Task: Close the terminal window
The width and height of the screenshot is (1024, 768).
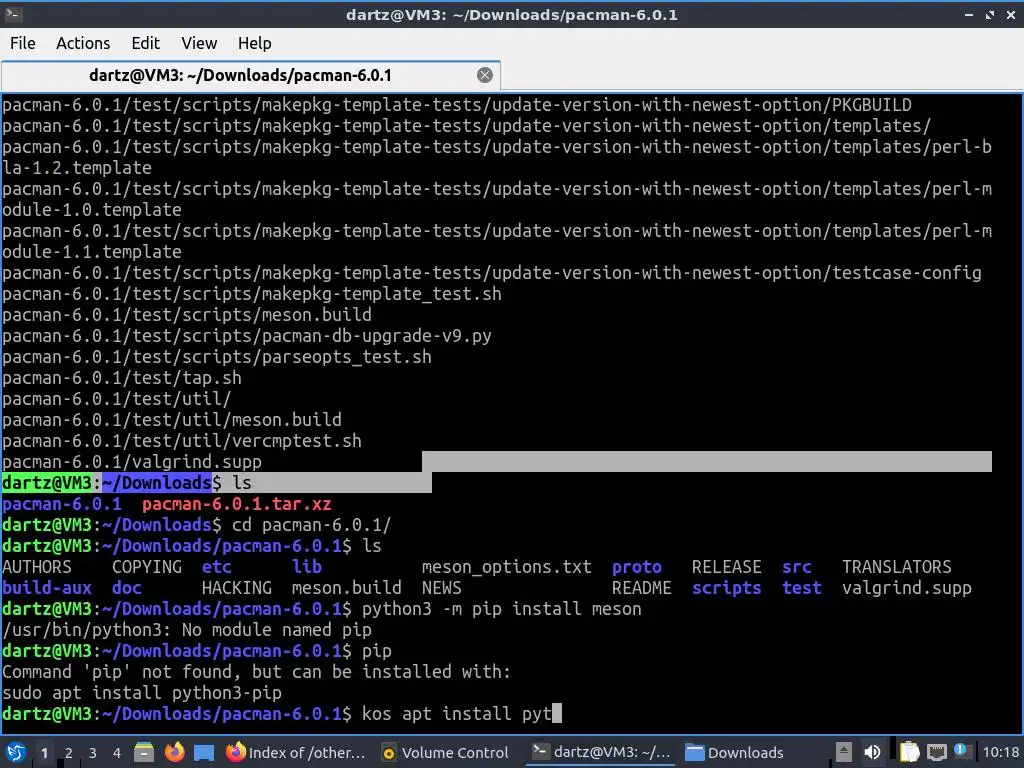Action: pyautogui.click(x=1010, y=14)
